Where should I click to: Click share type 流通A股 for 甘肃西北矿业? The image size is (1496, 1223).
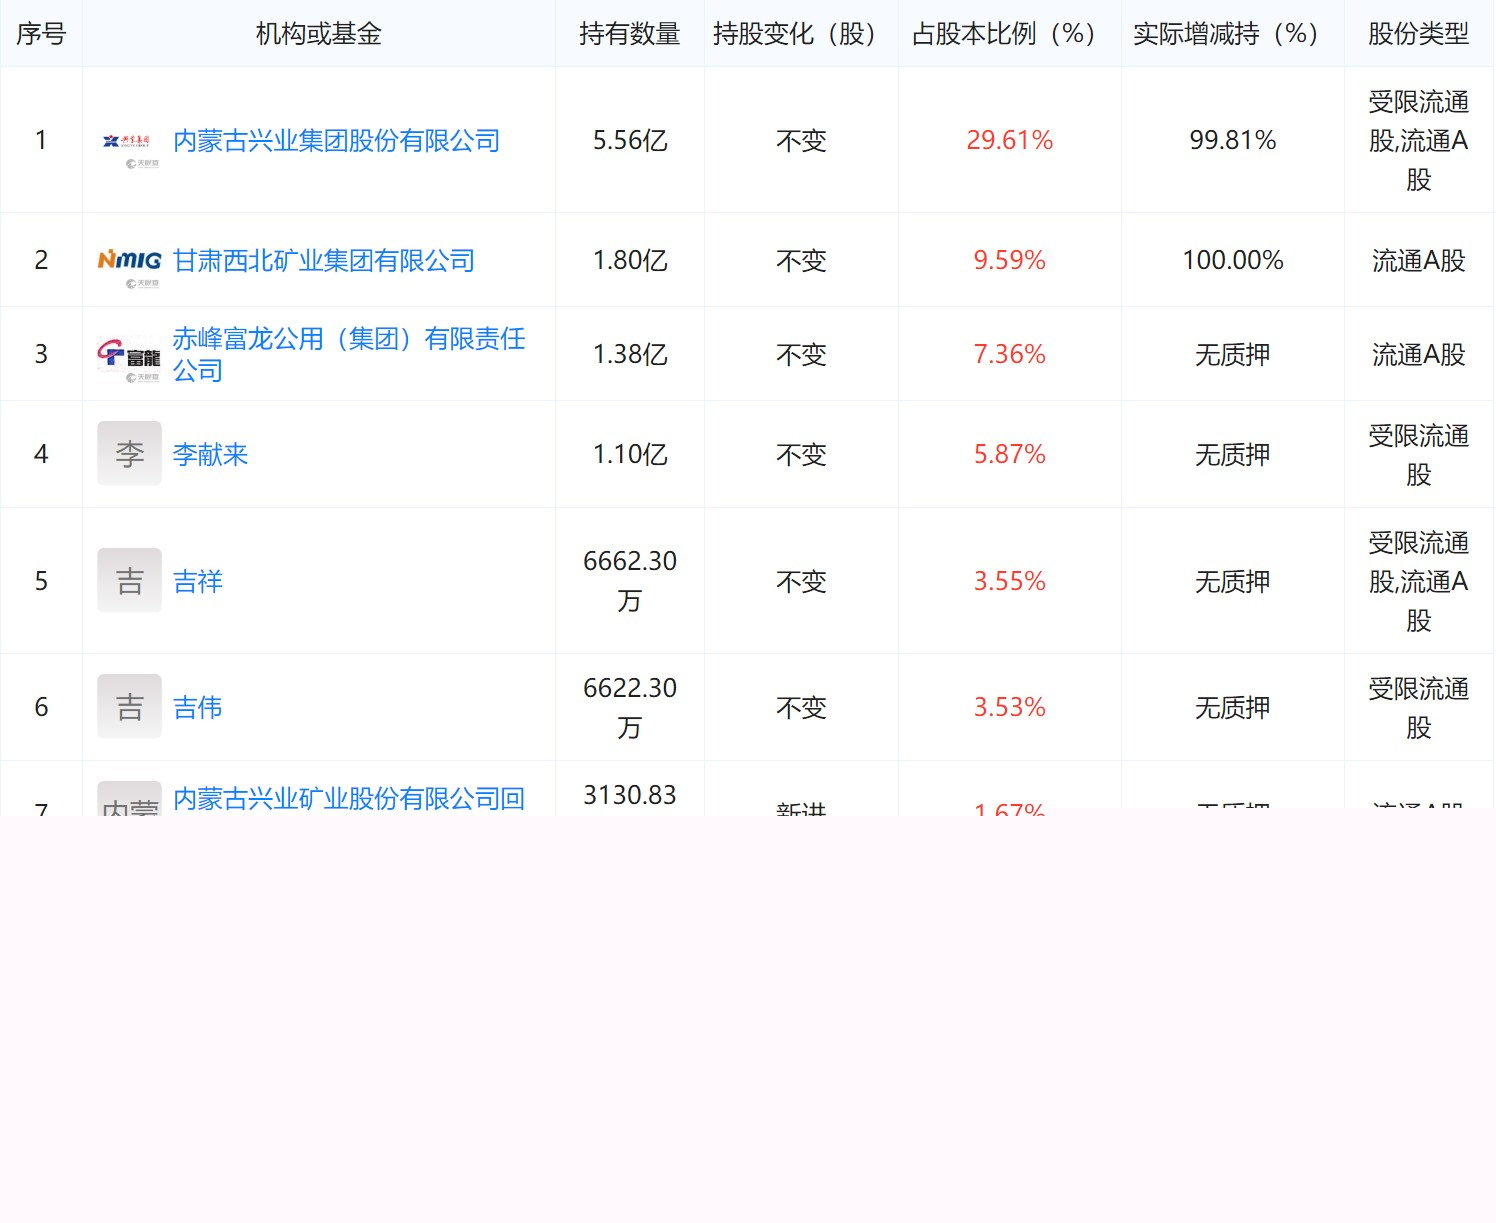pyautogui.click(x=1419, y=261)
